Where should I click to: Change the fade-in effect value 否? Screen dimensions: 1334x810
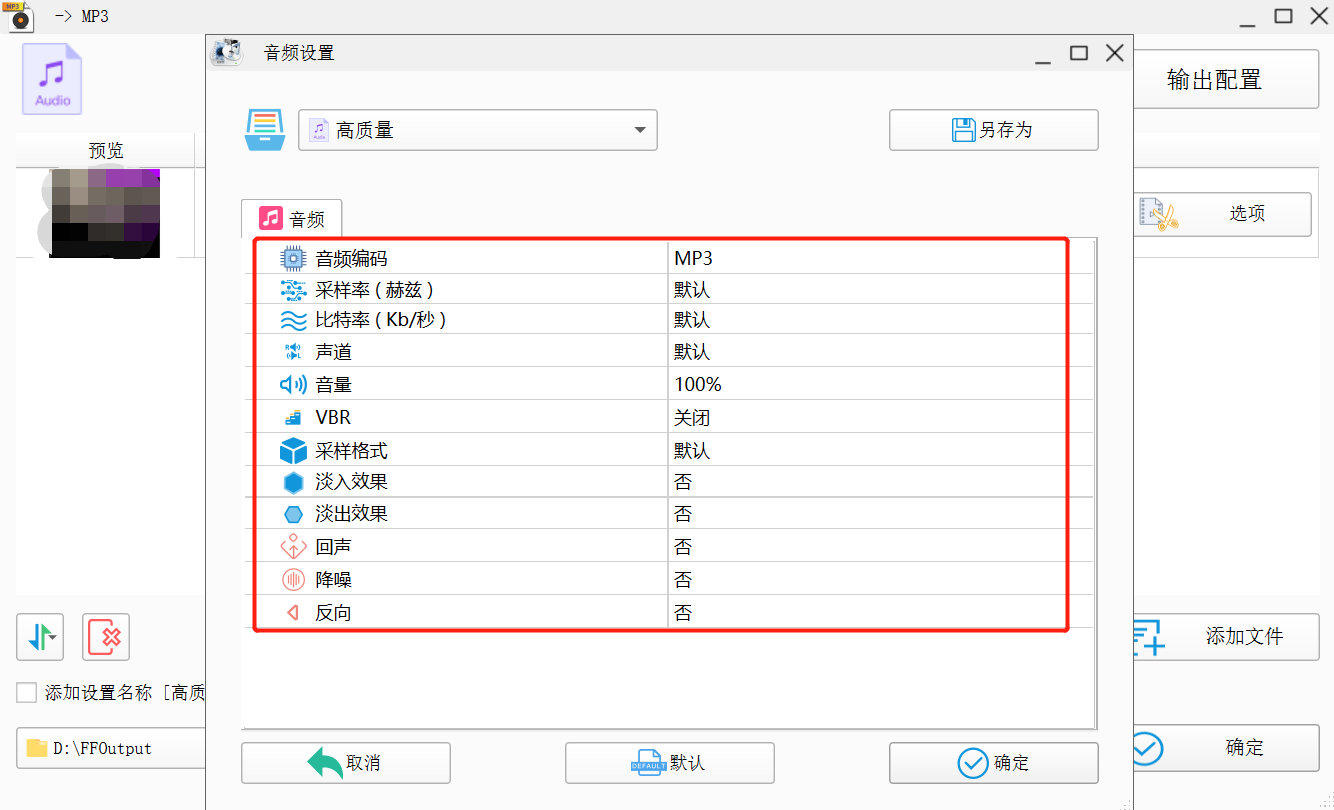[867, 482]
